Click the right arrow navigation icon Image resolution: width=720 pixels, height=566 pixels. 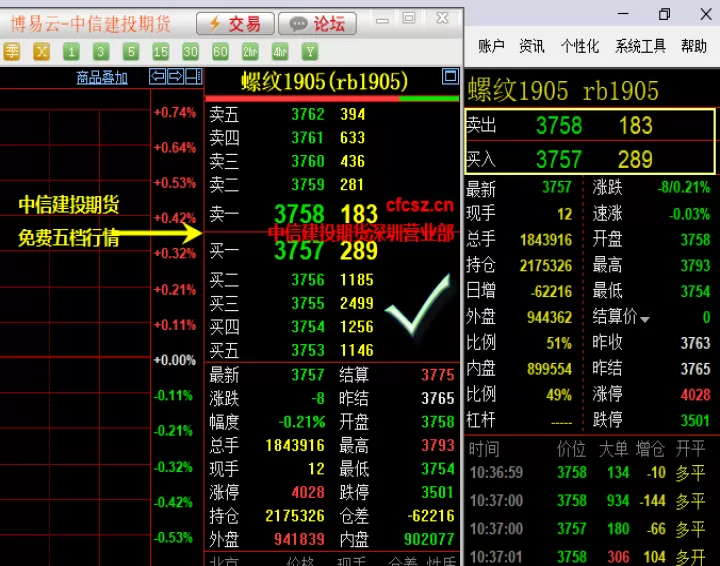coord(175,76)
